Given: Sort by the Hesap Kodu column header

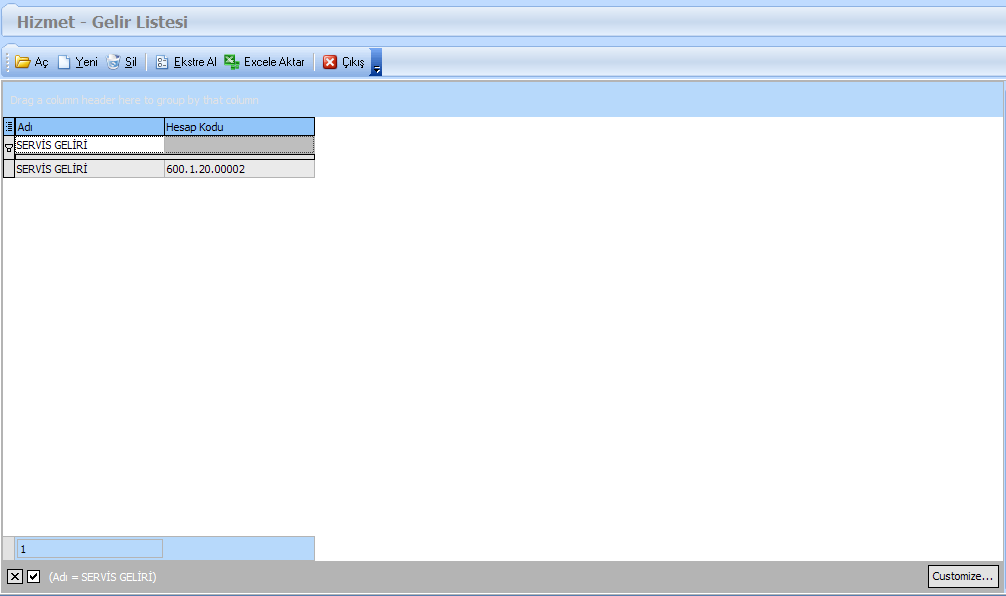Looking at the screenshot, I should (239, 127).
